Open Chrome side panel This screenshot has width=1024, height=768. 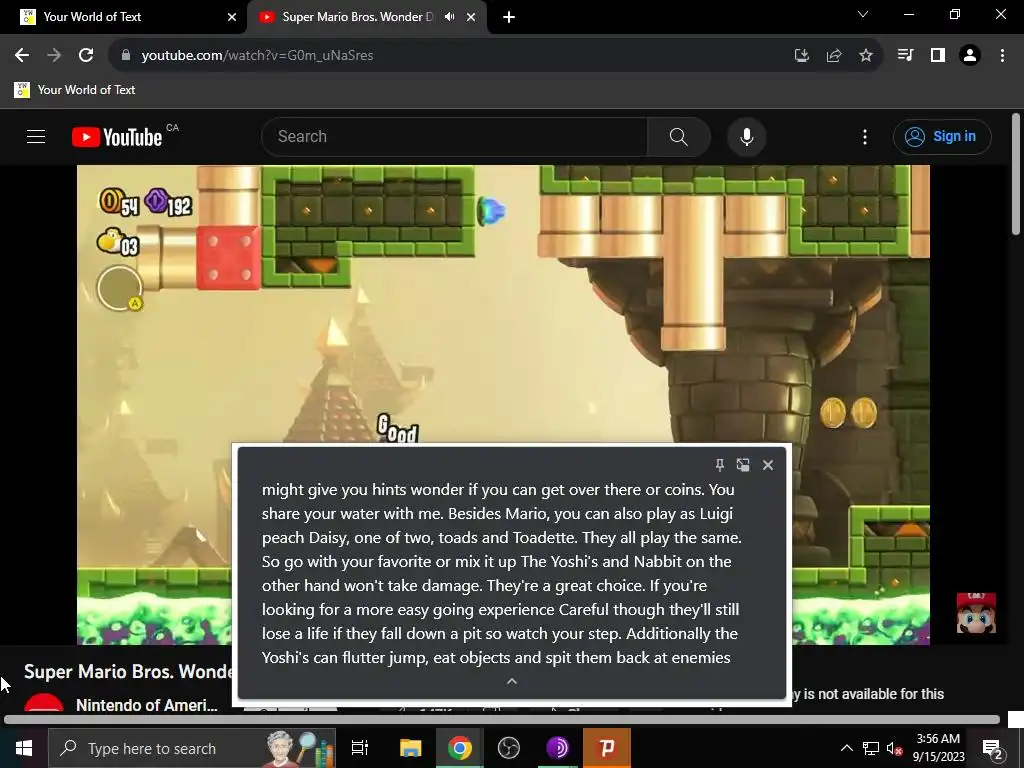(x=937, y=56)
